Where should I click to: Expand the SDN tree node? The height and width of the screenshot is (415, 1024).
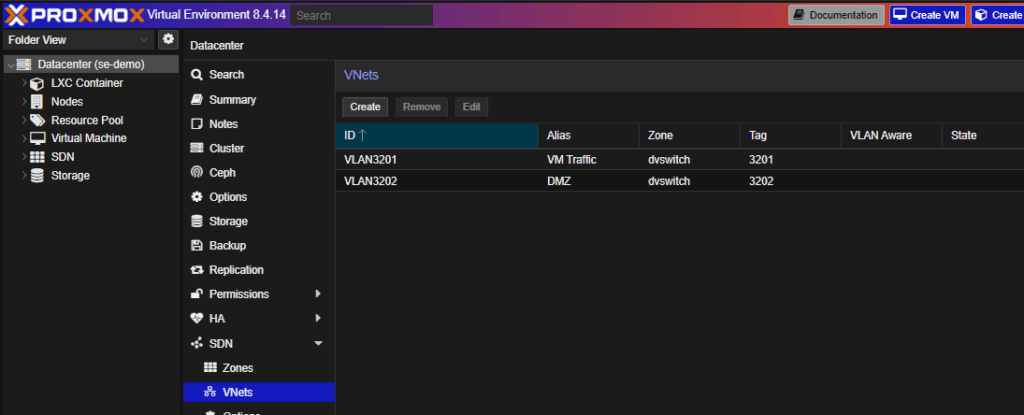point(25,157)
